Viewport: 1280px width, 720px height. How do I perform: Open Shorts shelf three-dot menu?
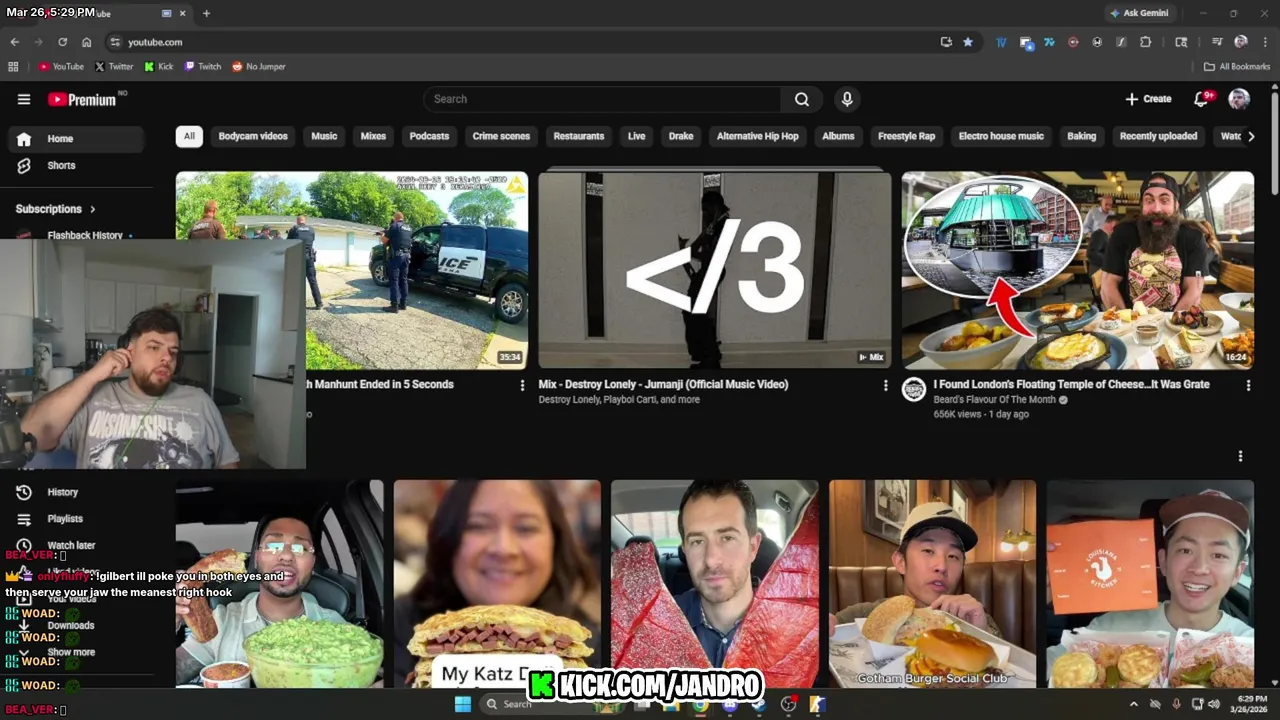1240,456
